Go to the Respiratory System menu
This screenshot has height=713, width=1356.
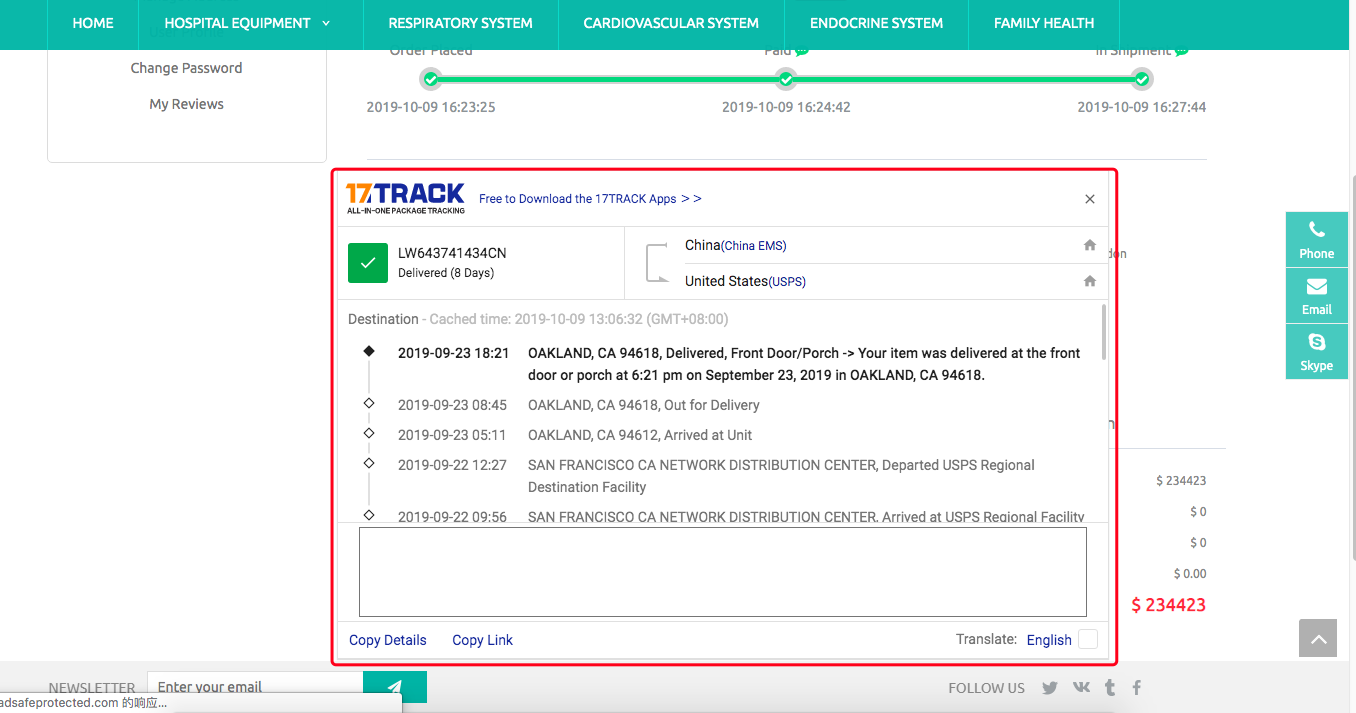460,23
